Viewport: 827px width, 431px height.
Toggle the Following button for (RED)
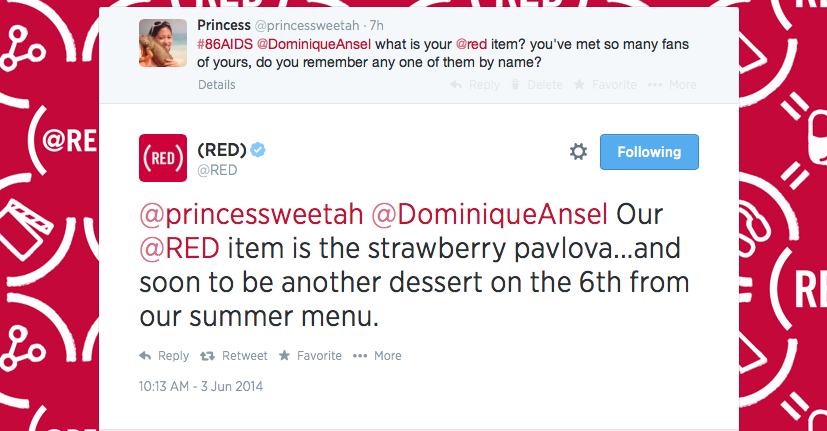click(x=649, y=152)
